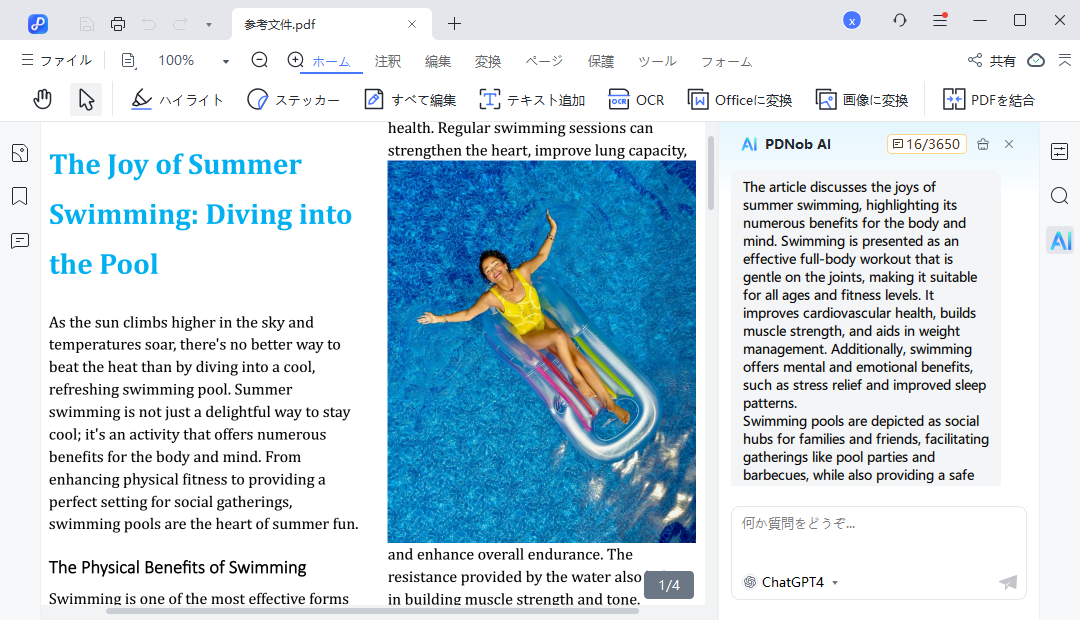Open the page thumbnails sidebar panel
Screen dimensions: 1080x620
pyautogui.click(x=19, y=153)
